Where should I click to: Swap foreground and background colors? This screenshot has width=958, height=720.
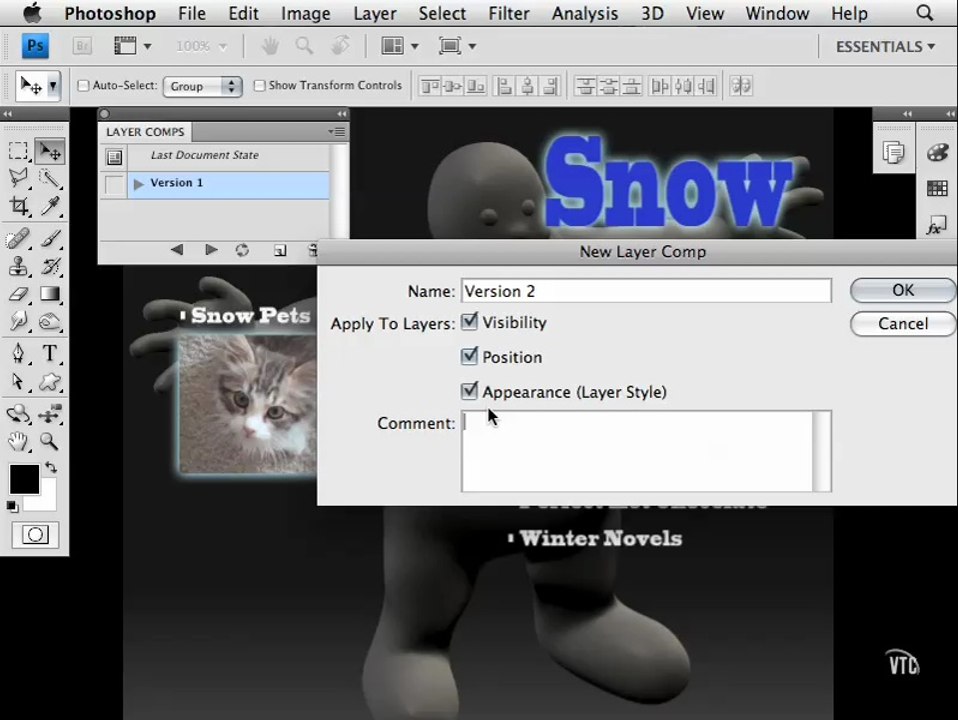[51, 468]
